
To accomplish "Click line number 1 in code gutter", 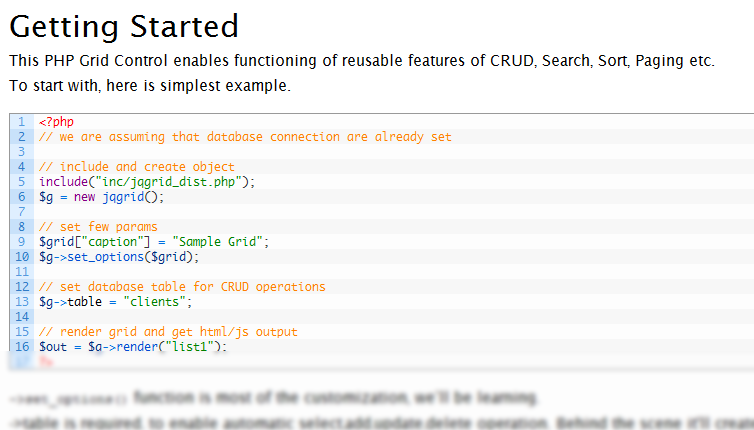I will pos(21,122).
